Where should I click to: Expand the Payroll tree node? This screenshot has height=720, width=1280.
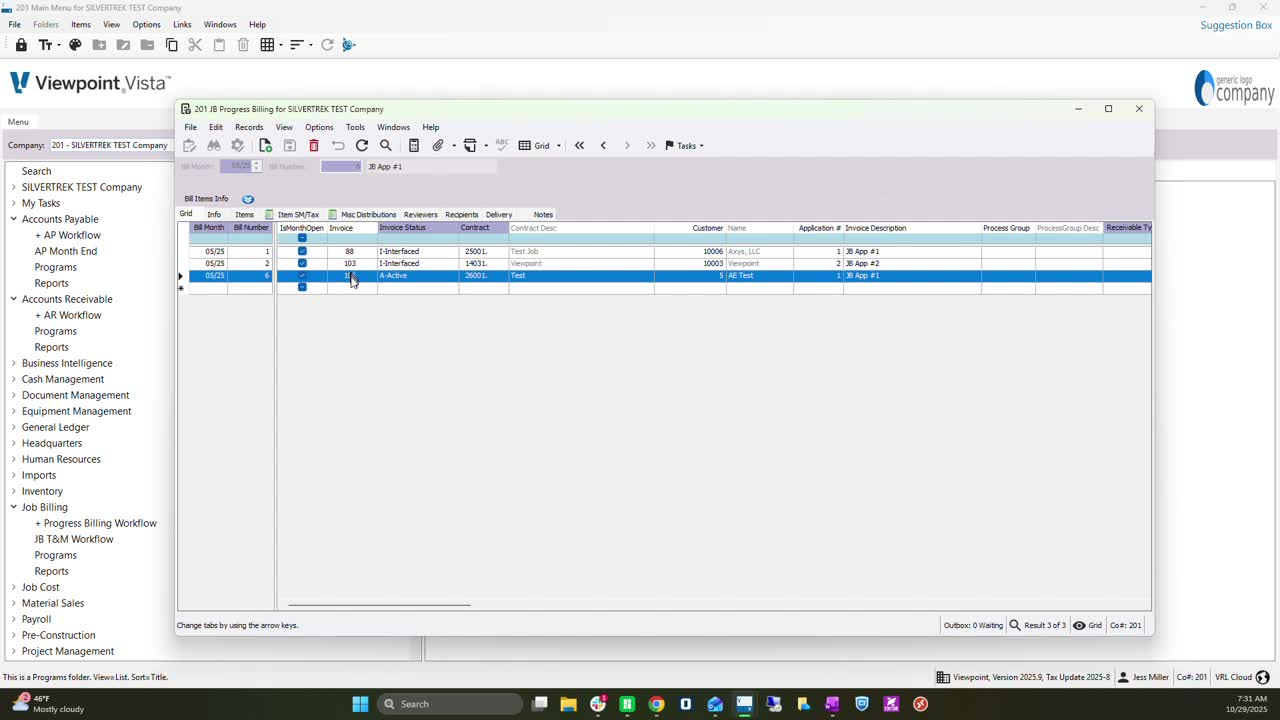[14, 619]
